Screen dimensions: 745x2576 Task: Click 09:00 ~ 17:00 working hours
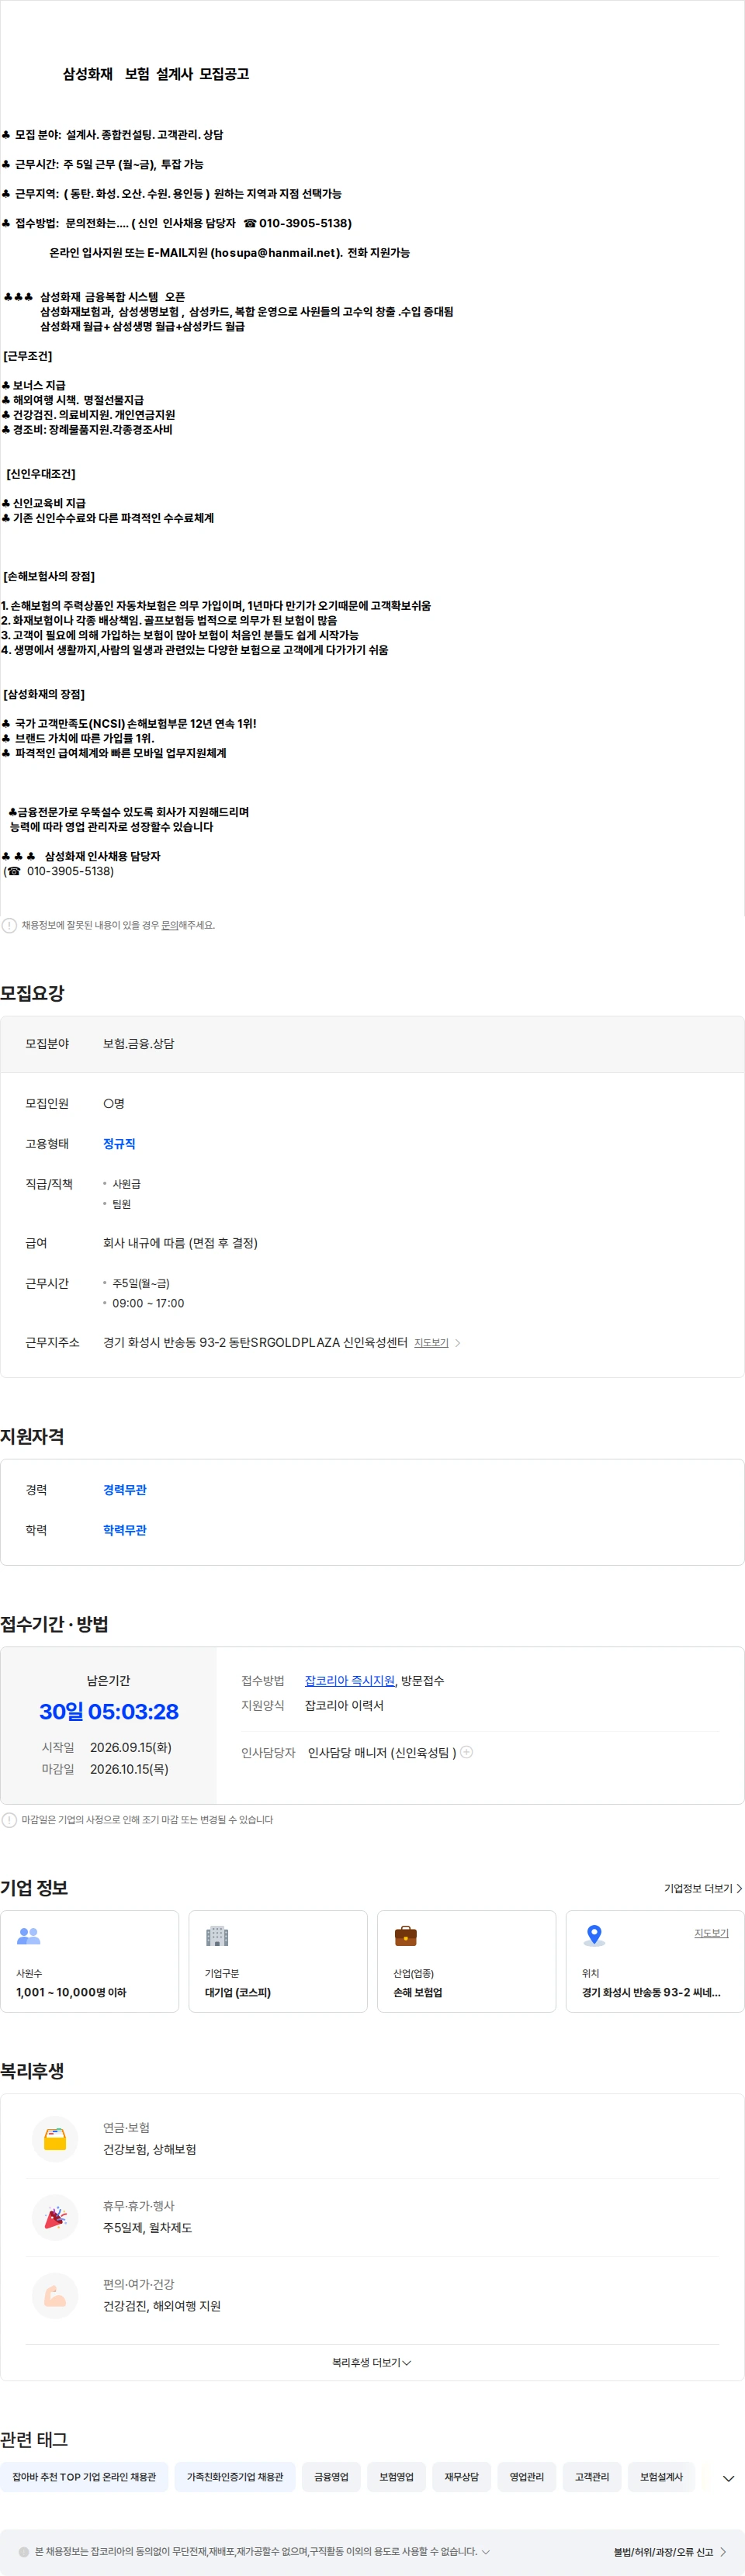(148, 1303)
